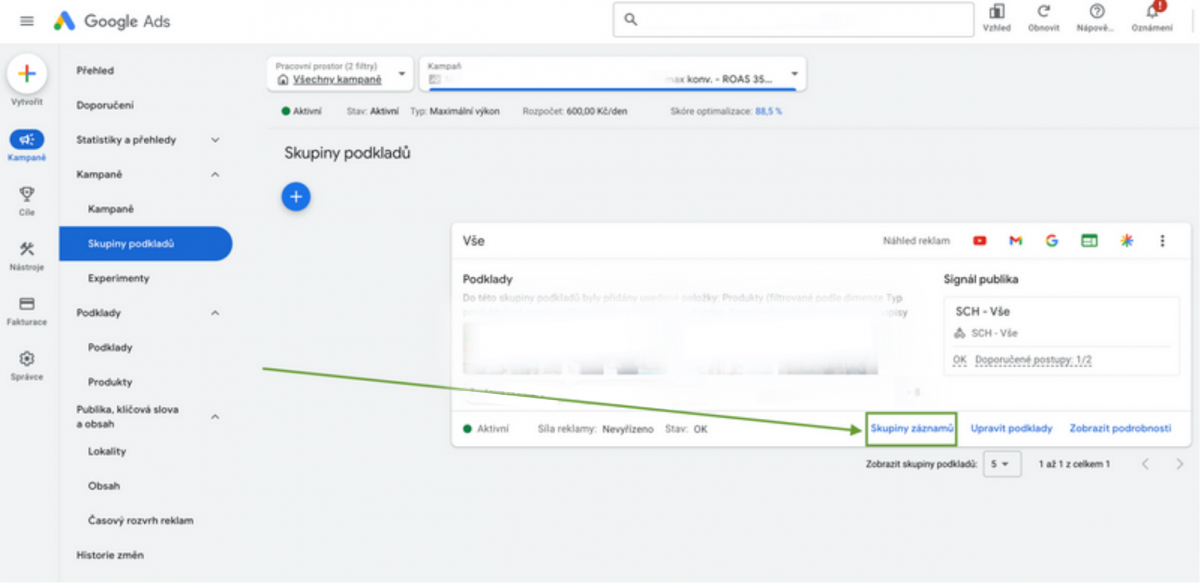Select the Google Search preview icon

point(1052,240)
